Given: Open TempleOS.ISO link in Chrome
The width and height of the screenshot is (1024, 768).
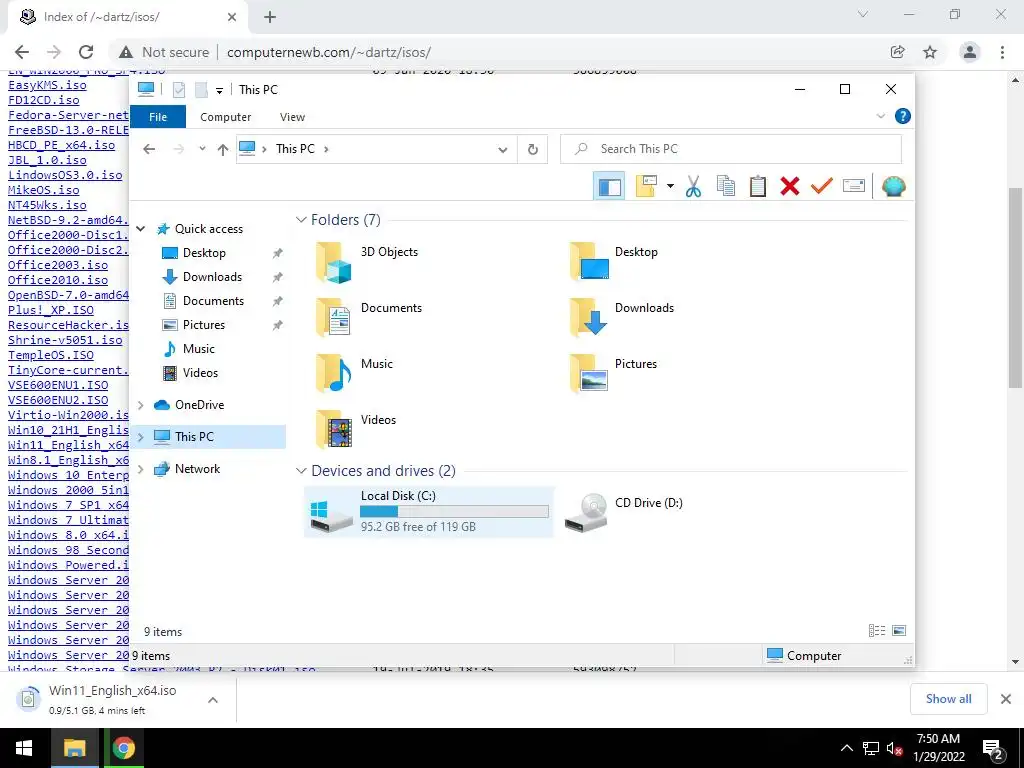Looking at the screenshot, I should pyautogui.click(x=51, y=355).
